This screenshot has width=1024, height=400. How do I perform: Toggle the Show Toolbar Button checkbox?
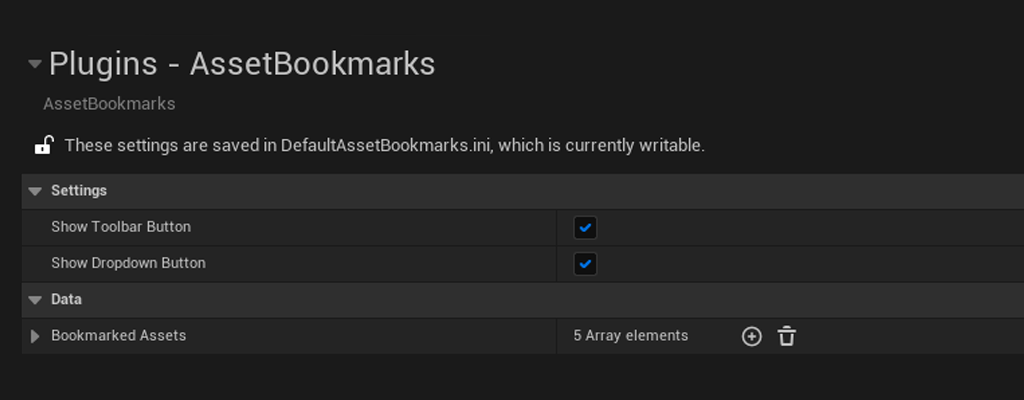point(585,228)
